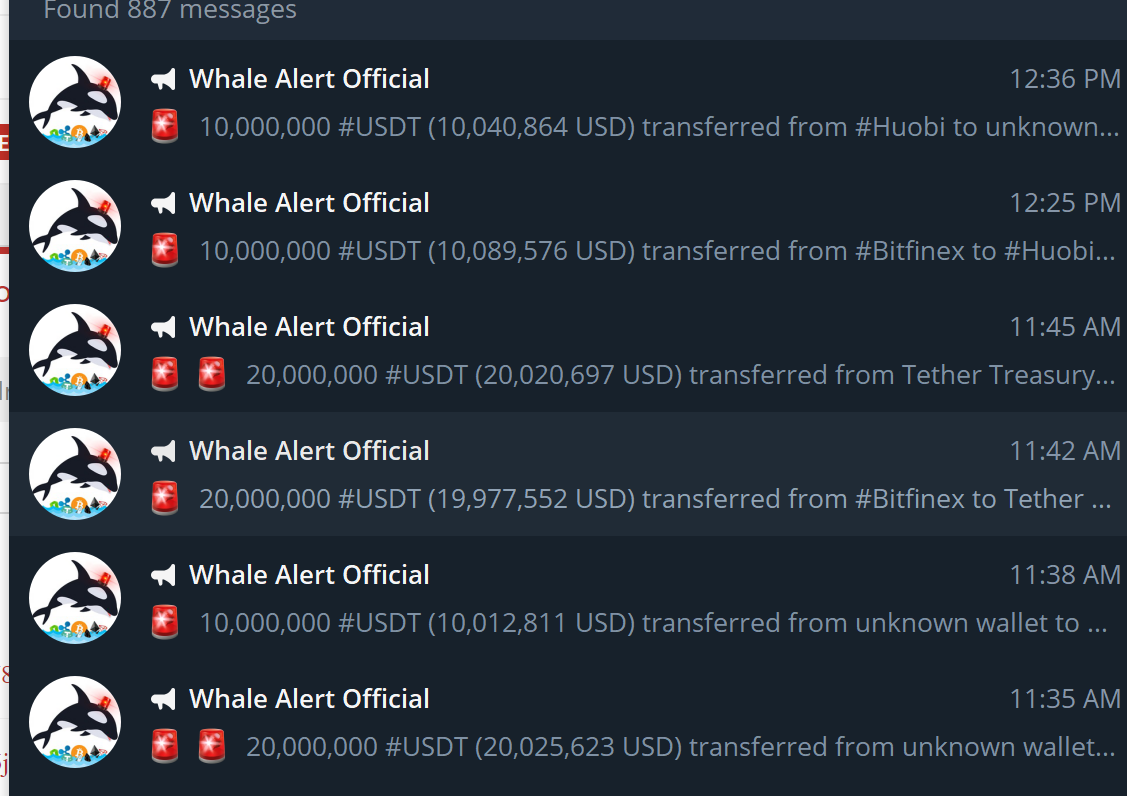Click the 12:36 PM timestamp
This screenshot has width=1127, height=796.
[1064, 79]
